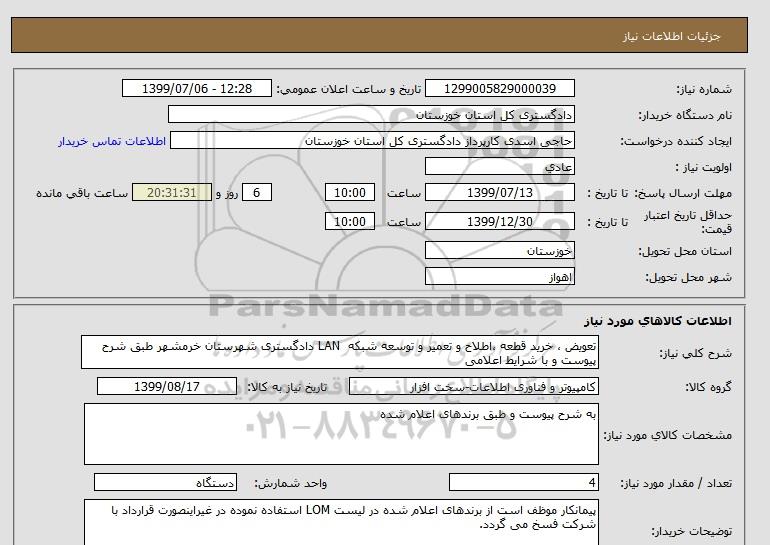Viewport: 770px width, 545px height.
Task: Click the ساعت باقی مانده text
Action: [82, 193]
